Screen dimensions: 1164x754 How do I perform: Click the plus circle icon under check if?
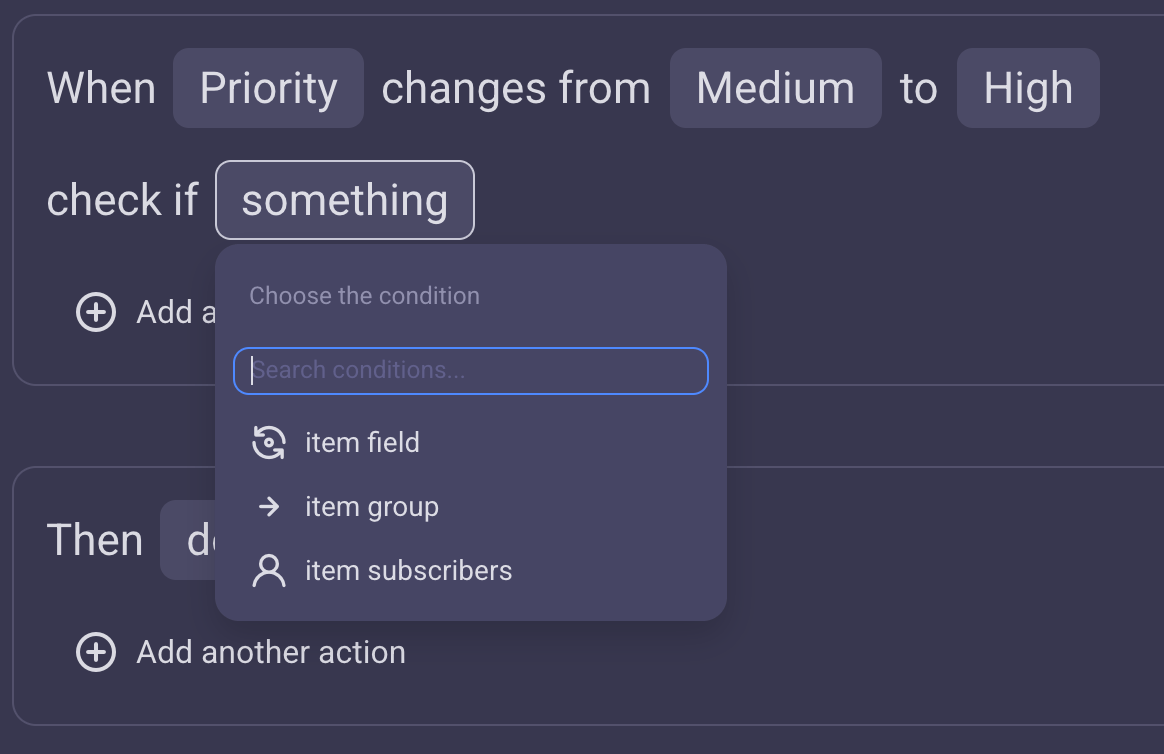pyautogui.click(x=96, y=312)
